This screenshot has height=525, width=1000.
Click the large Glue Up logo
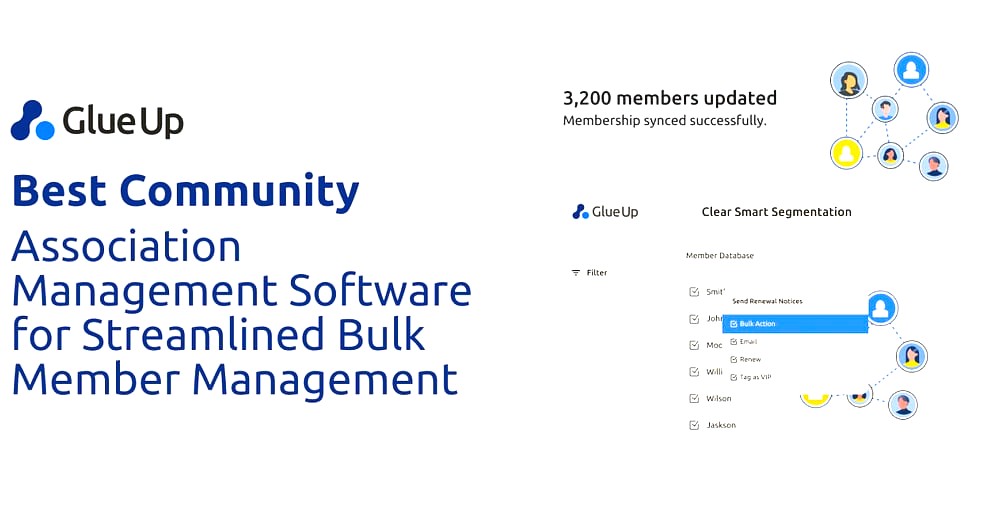97,120
